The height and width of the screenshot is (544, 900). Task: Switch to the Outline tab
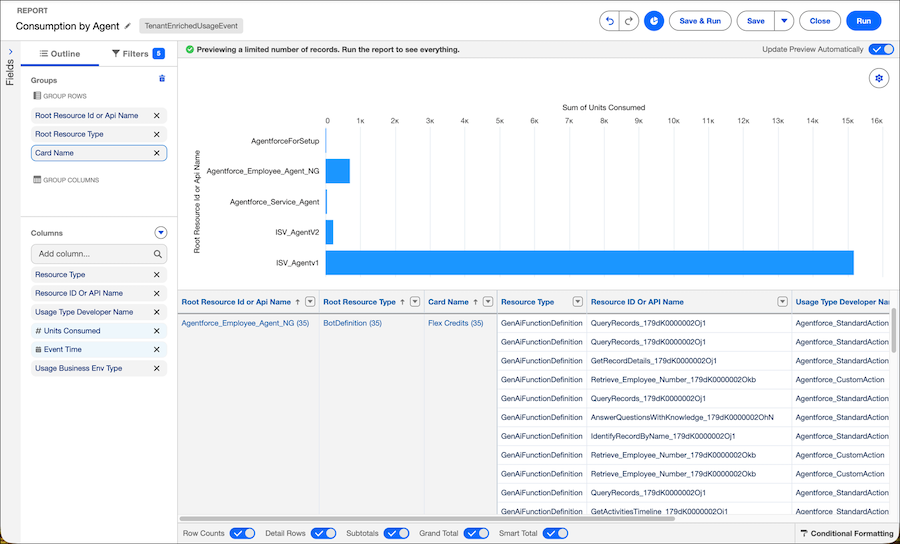point(60,53)
